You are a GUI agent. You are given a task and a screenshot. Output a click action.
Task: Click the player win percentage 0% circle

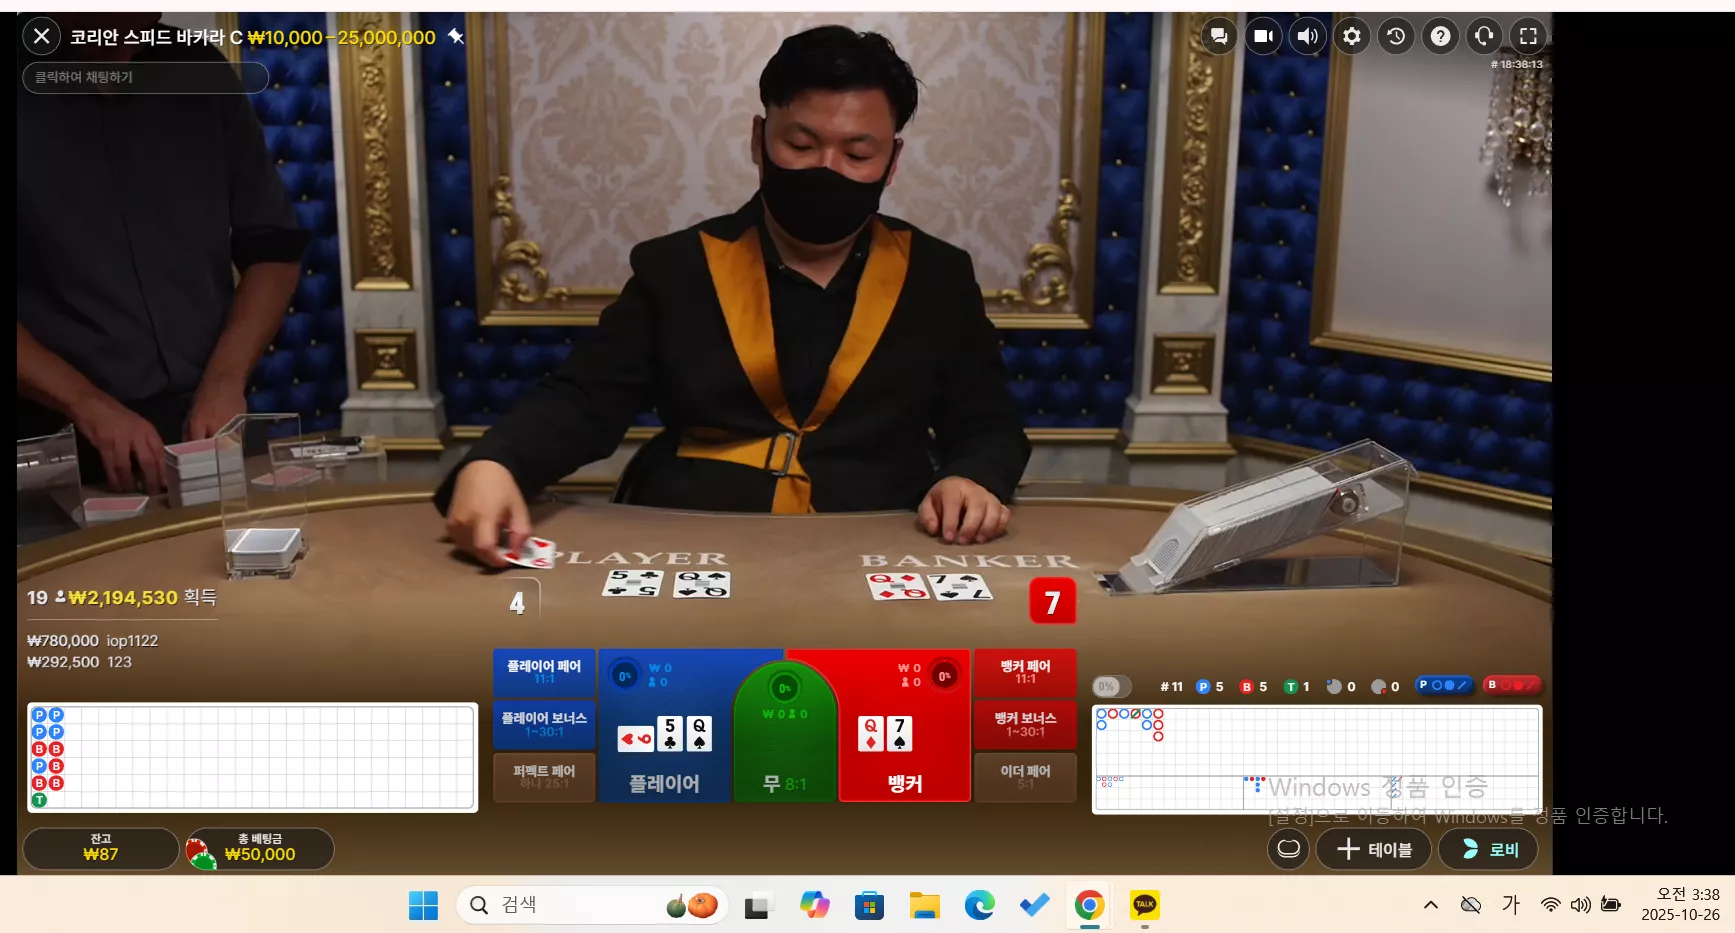coord(624,676)
